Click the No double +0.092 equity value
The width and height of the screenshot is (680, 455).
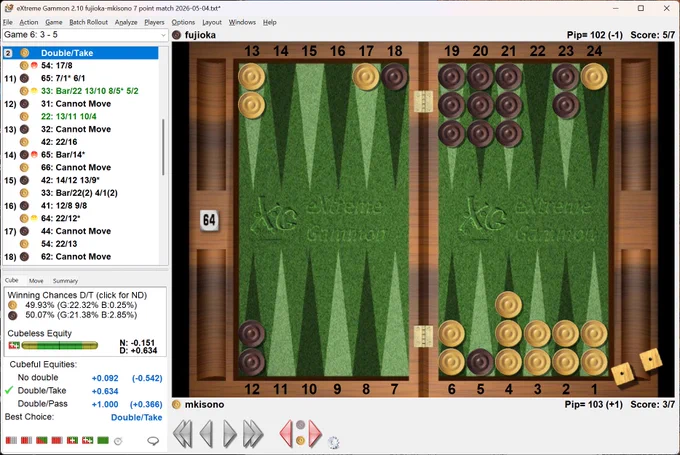coord(105,378)
